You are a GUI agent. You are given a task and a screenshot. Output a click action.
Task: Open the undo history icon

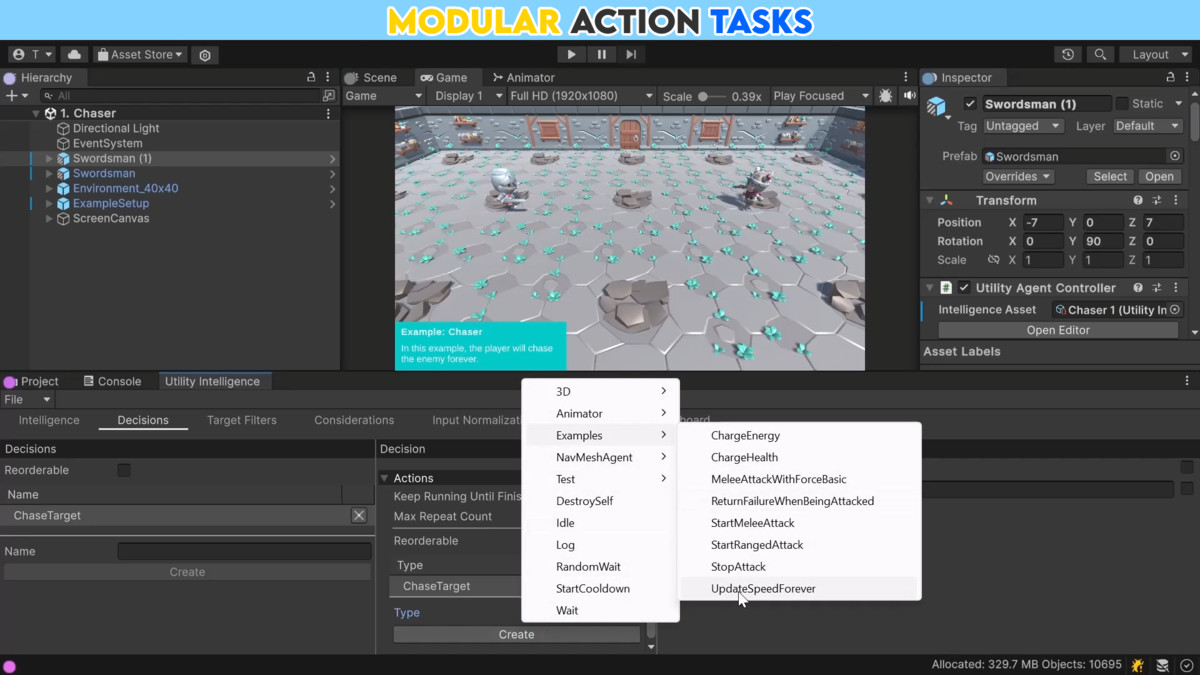pos(1068,55)
